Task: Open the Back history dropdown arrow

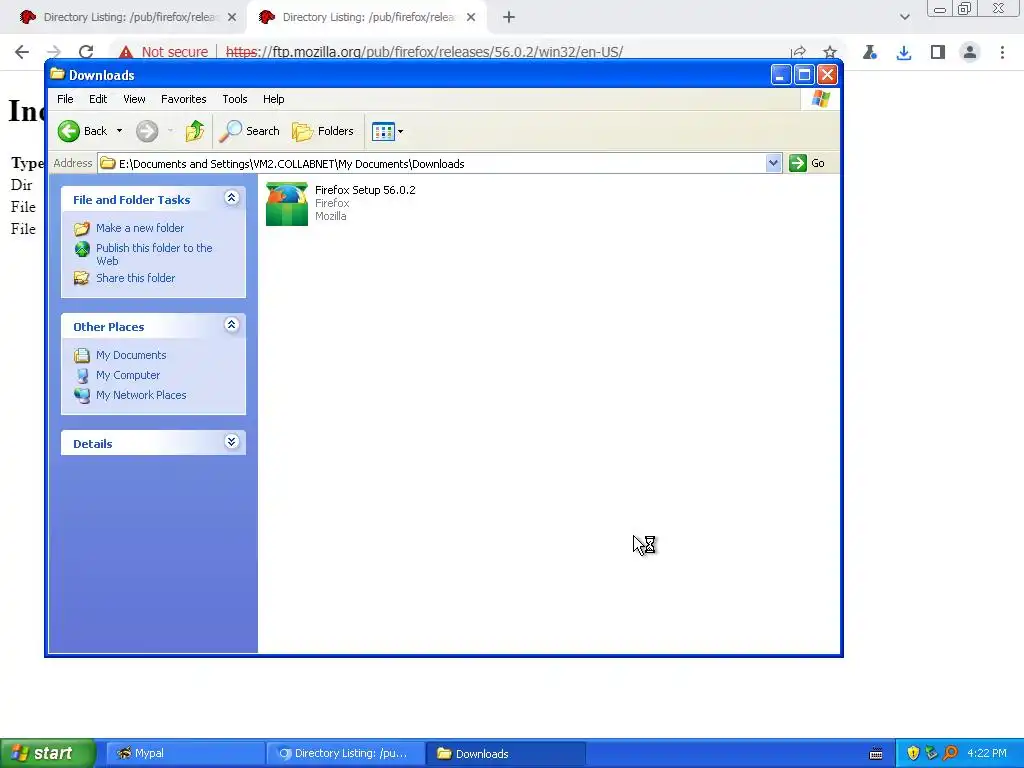Action: (120, 131)
